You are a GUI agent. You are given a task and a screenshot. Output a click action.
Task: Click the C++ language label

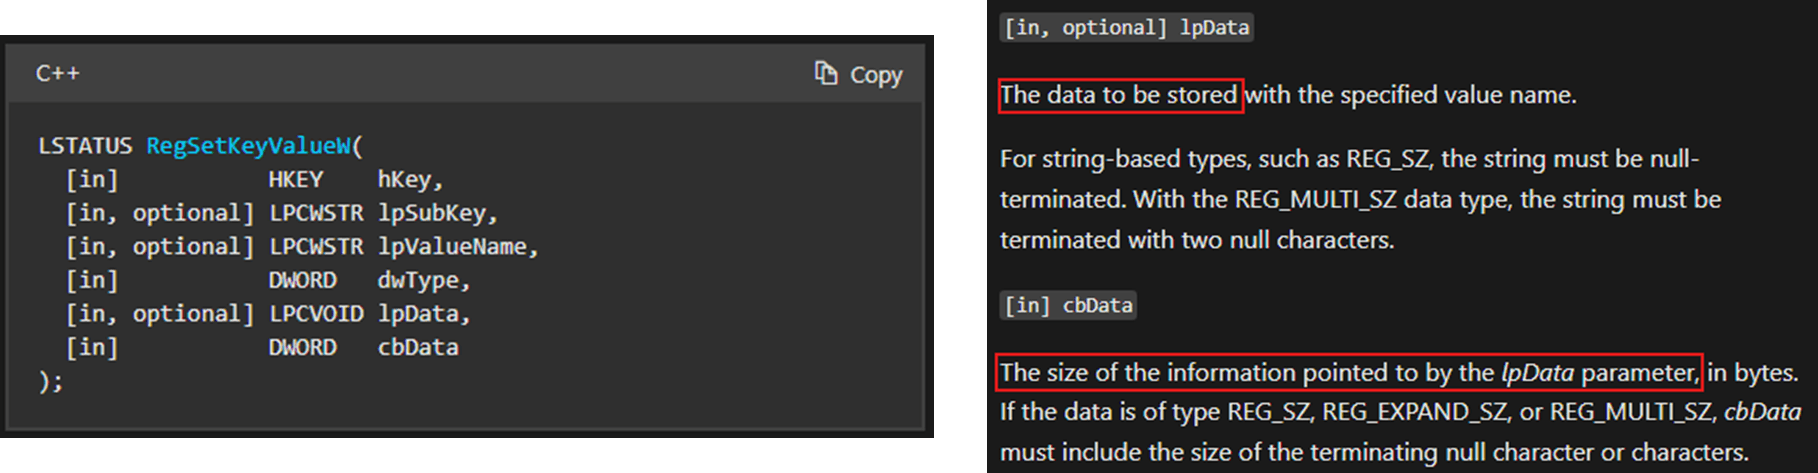tap(57, 73)
